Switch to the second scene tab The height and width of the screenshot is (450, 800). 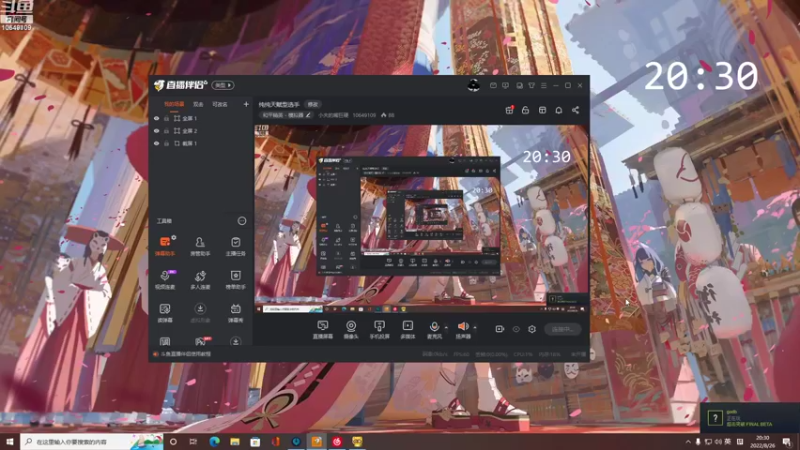[x=198, y=104]
